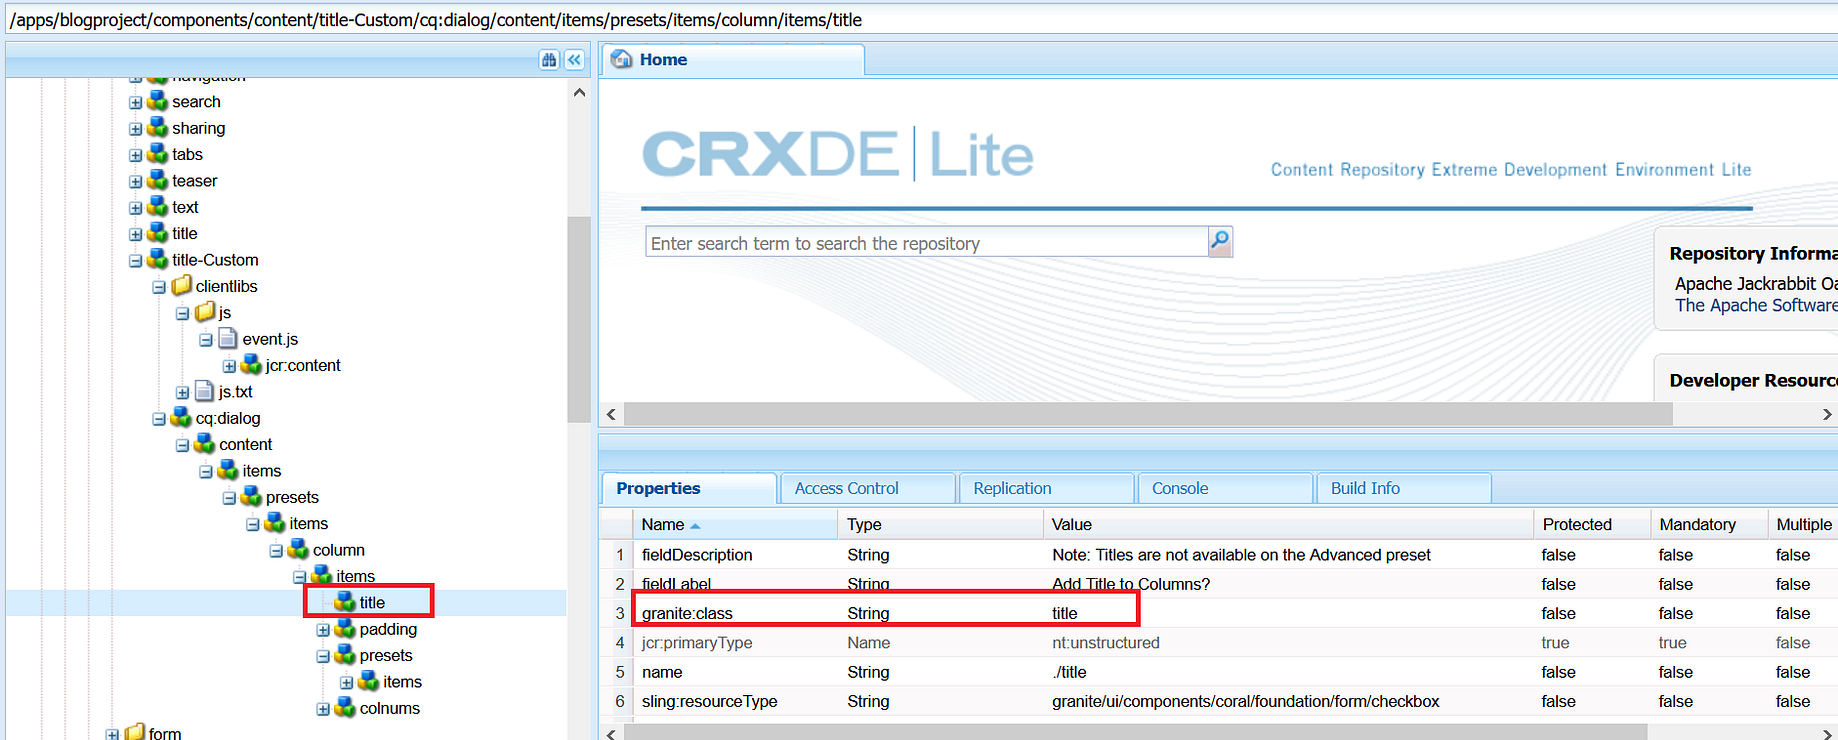Viewport: 1838px width, 740px height.
Task: Sort by the Type column header
Action: 940,524
